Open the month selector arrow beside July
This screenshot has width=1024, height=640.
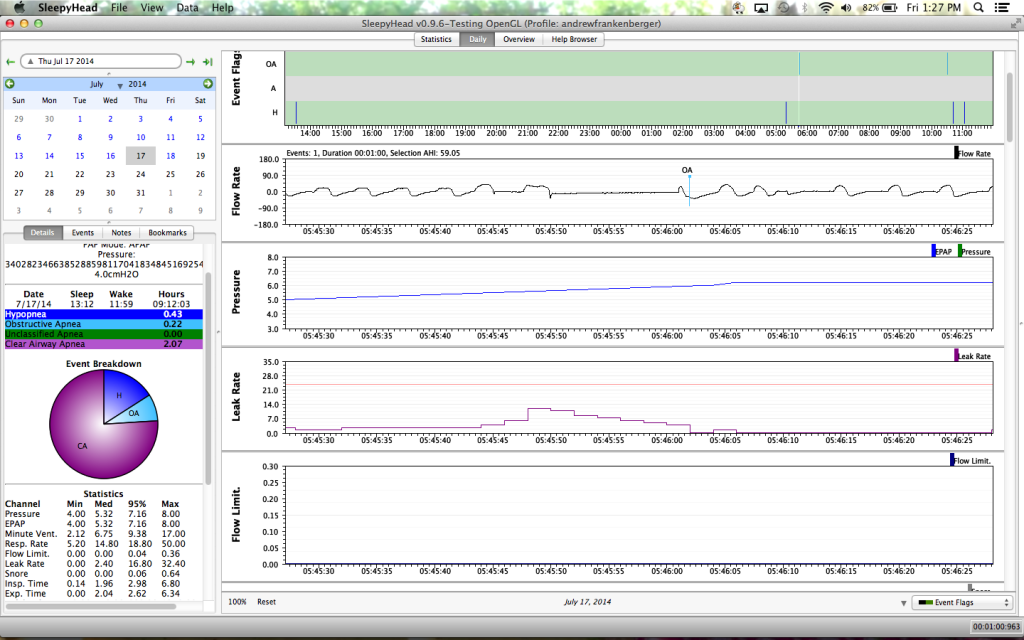[x=119, y=86]
